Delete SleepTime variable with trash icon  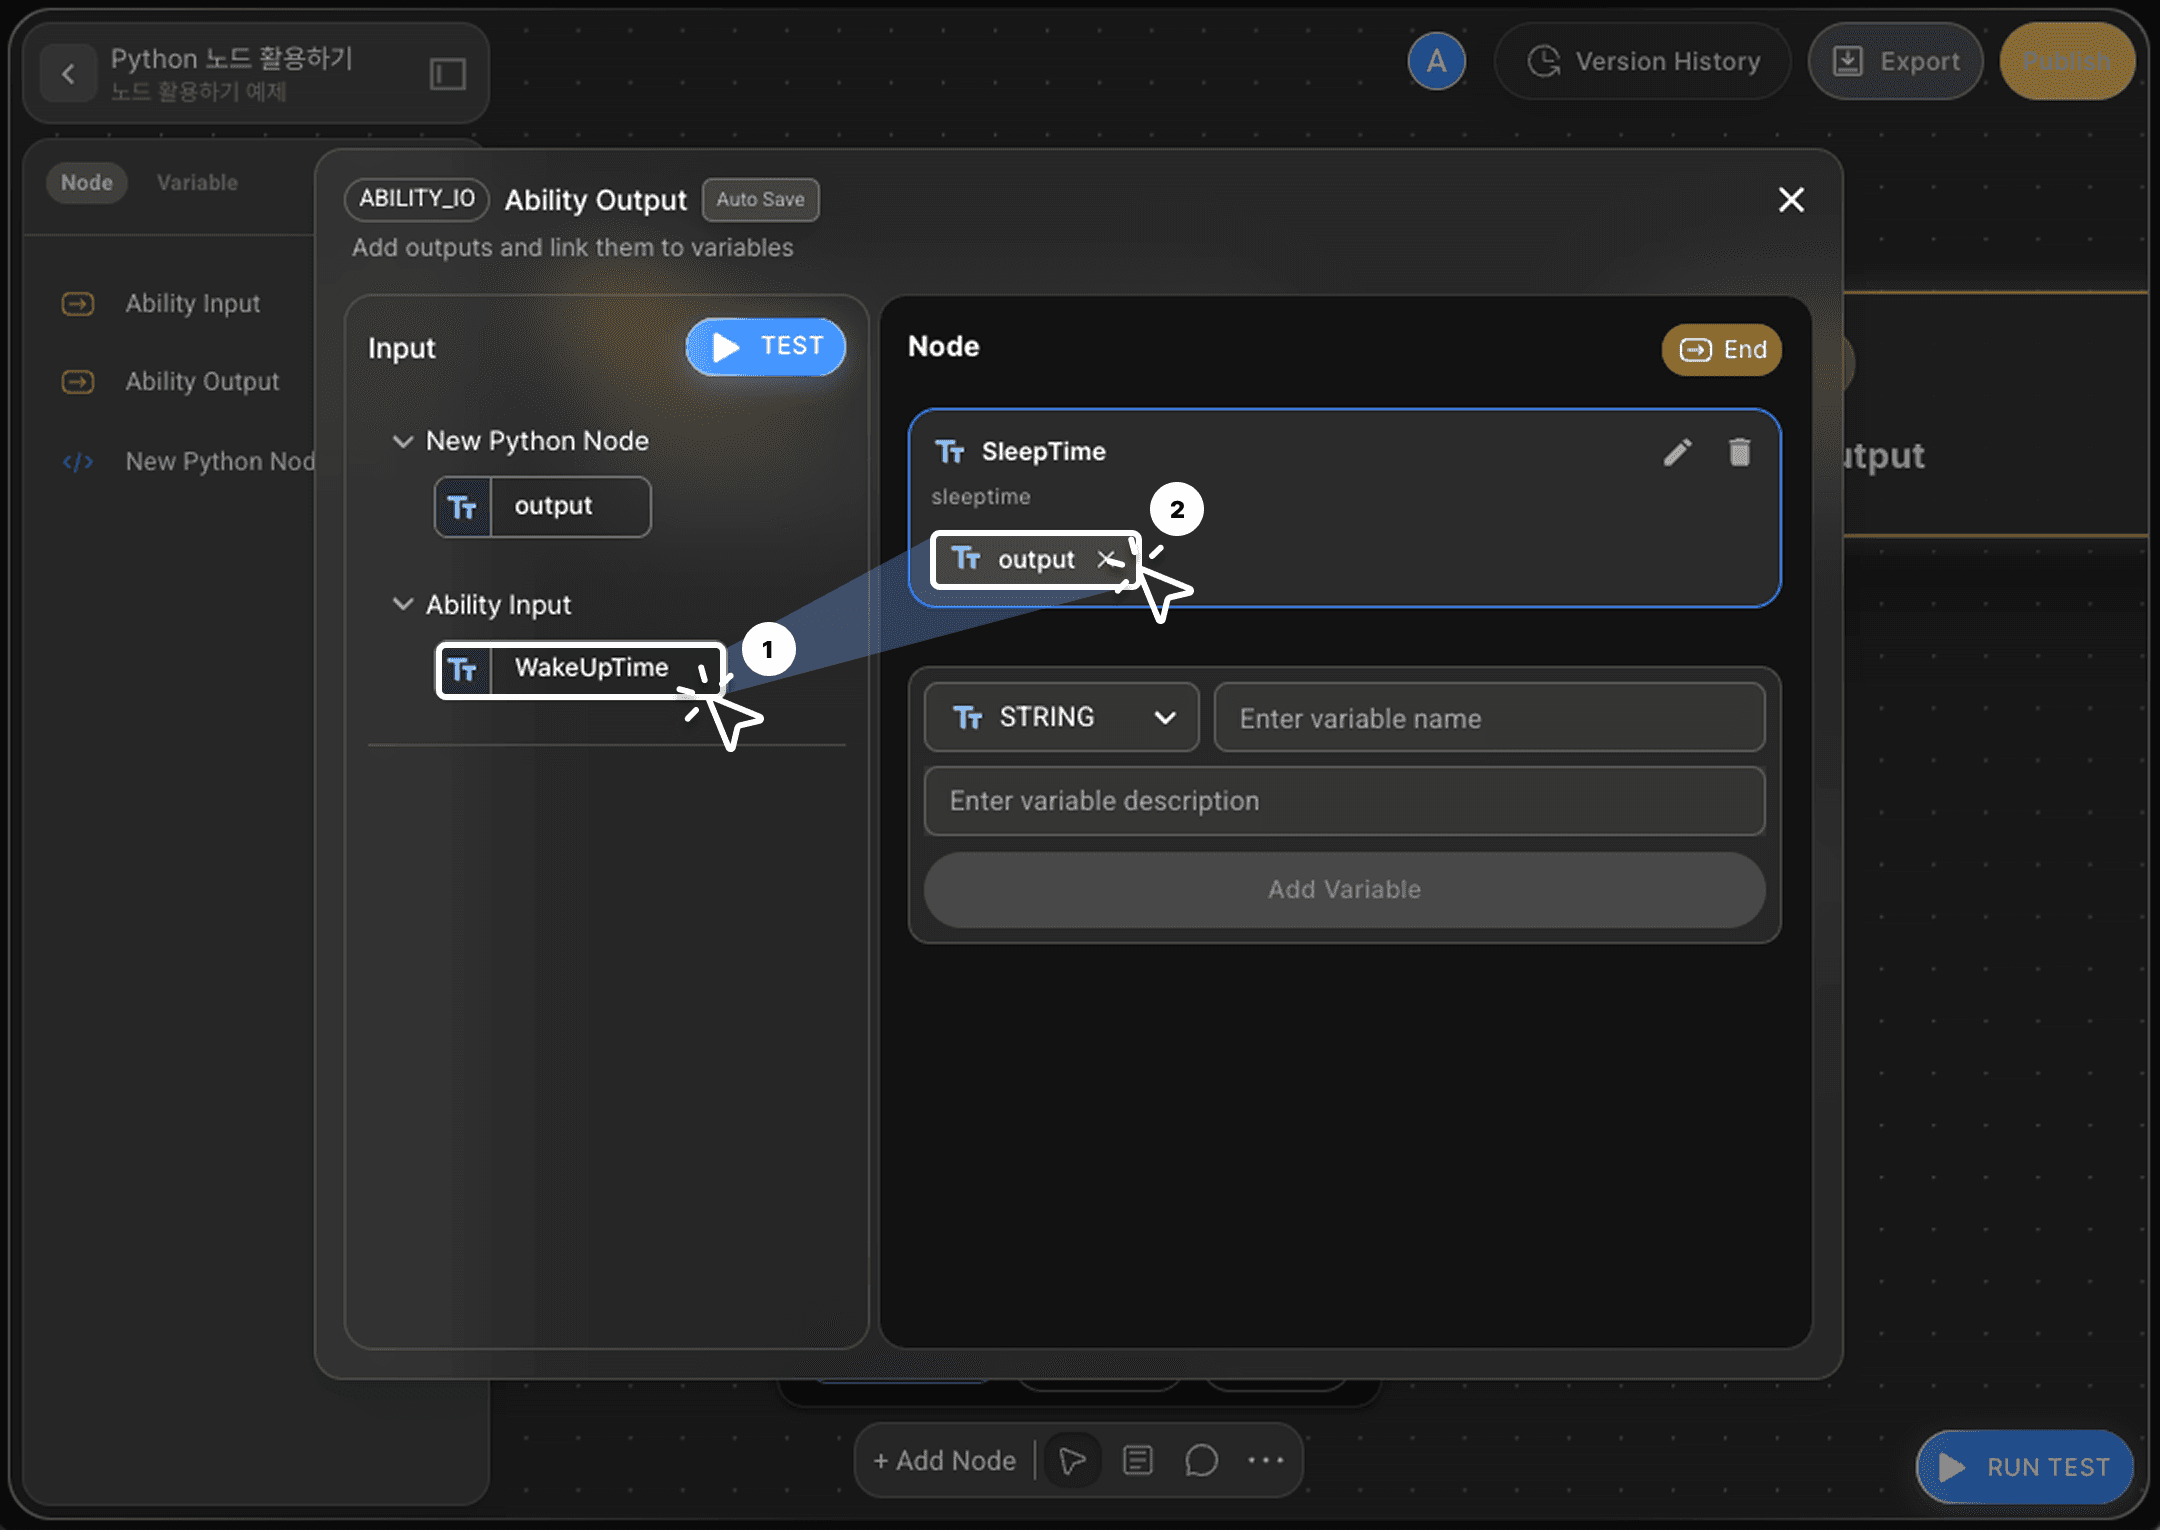click(x=1739, y=452)
